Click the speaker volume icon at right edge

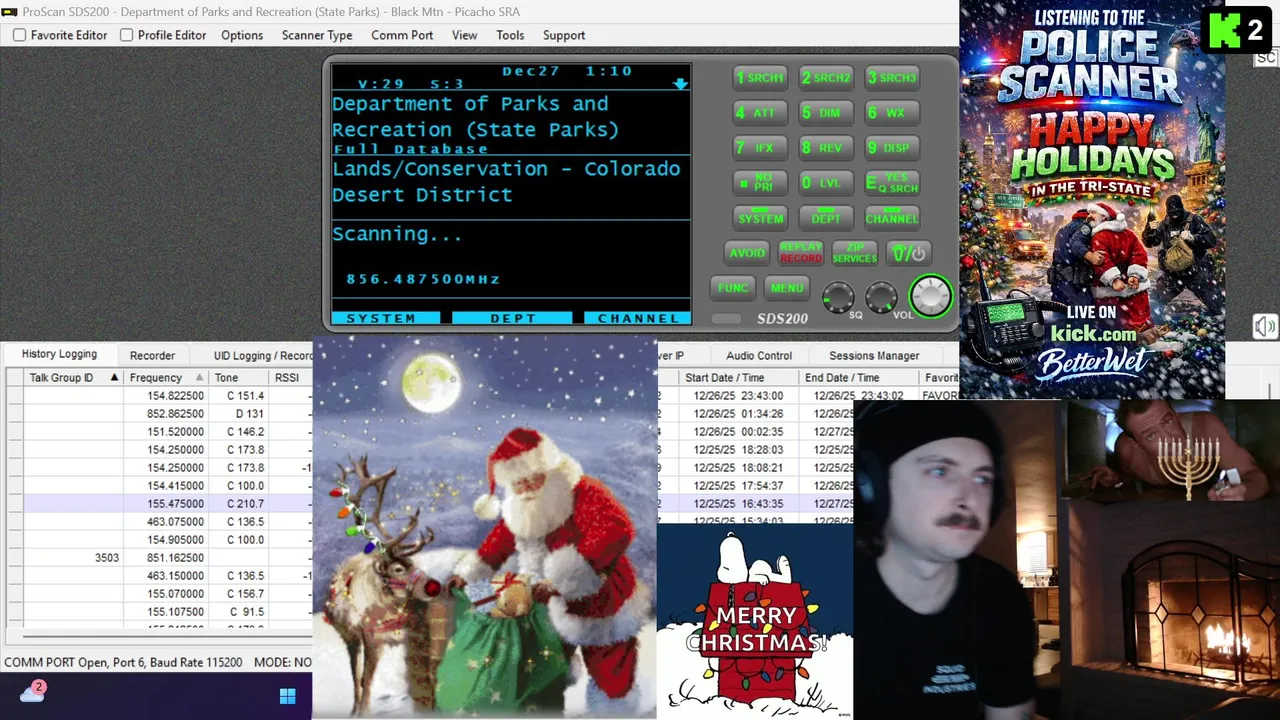1265,327
